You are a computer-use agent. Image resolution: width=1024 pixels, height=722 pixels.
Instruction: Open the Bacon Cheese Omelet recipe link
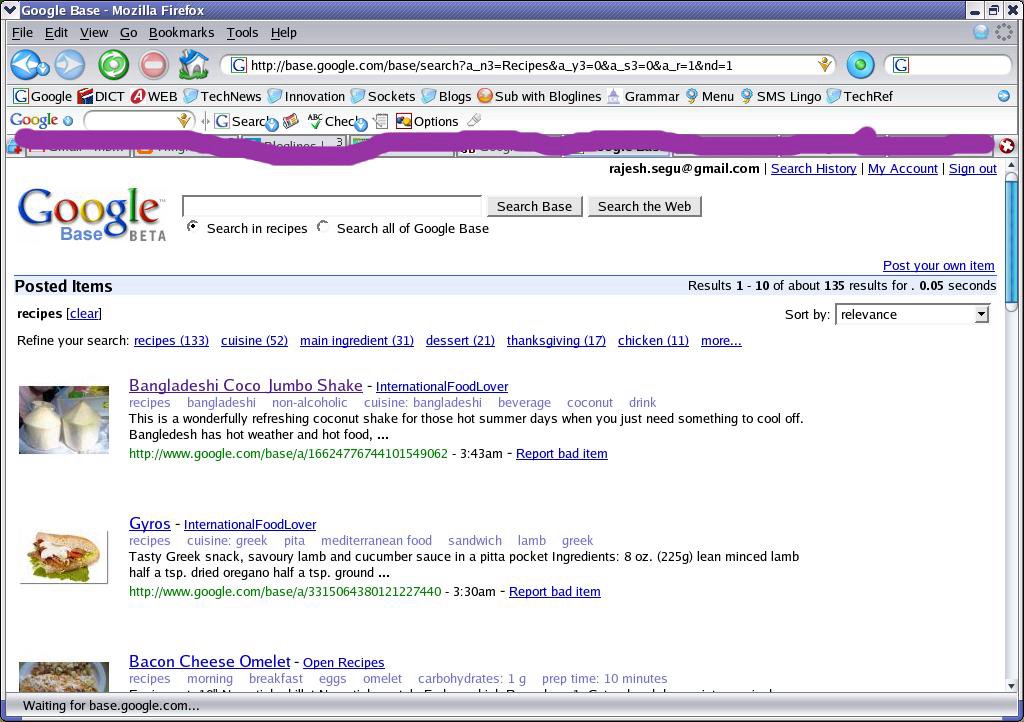click(x=210, y=661)
